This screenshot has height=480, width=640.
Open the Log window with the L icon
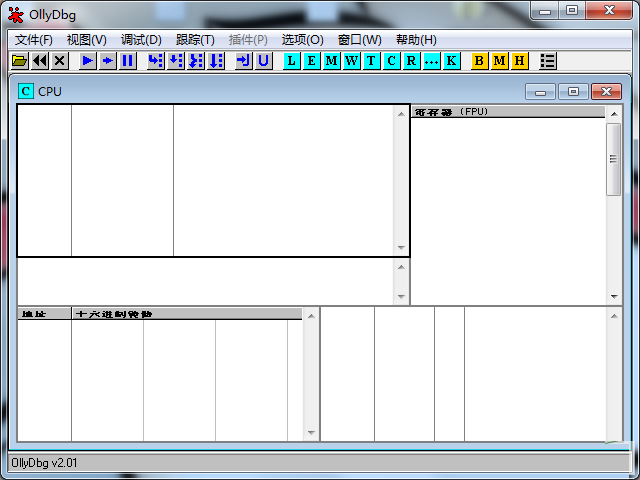[291, 61]
